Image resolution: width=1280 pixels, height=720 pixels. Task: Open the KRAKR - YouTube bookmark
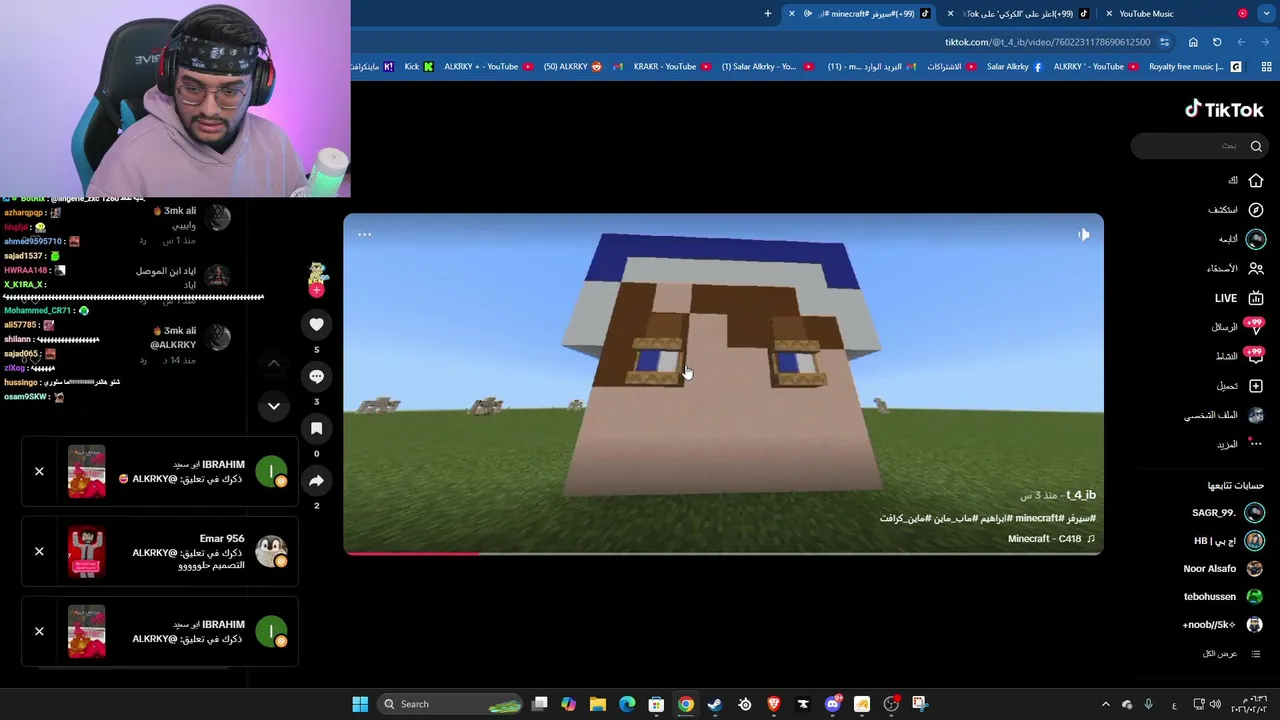pos(671,67)
